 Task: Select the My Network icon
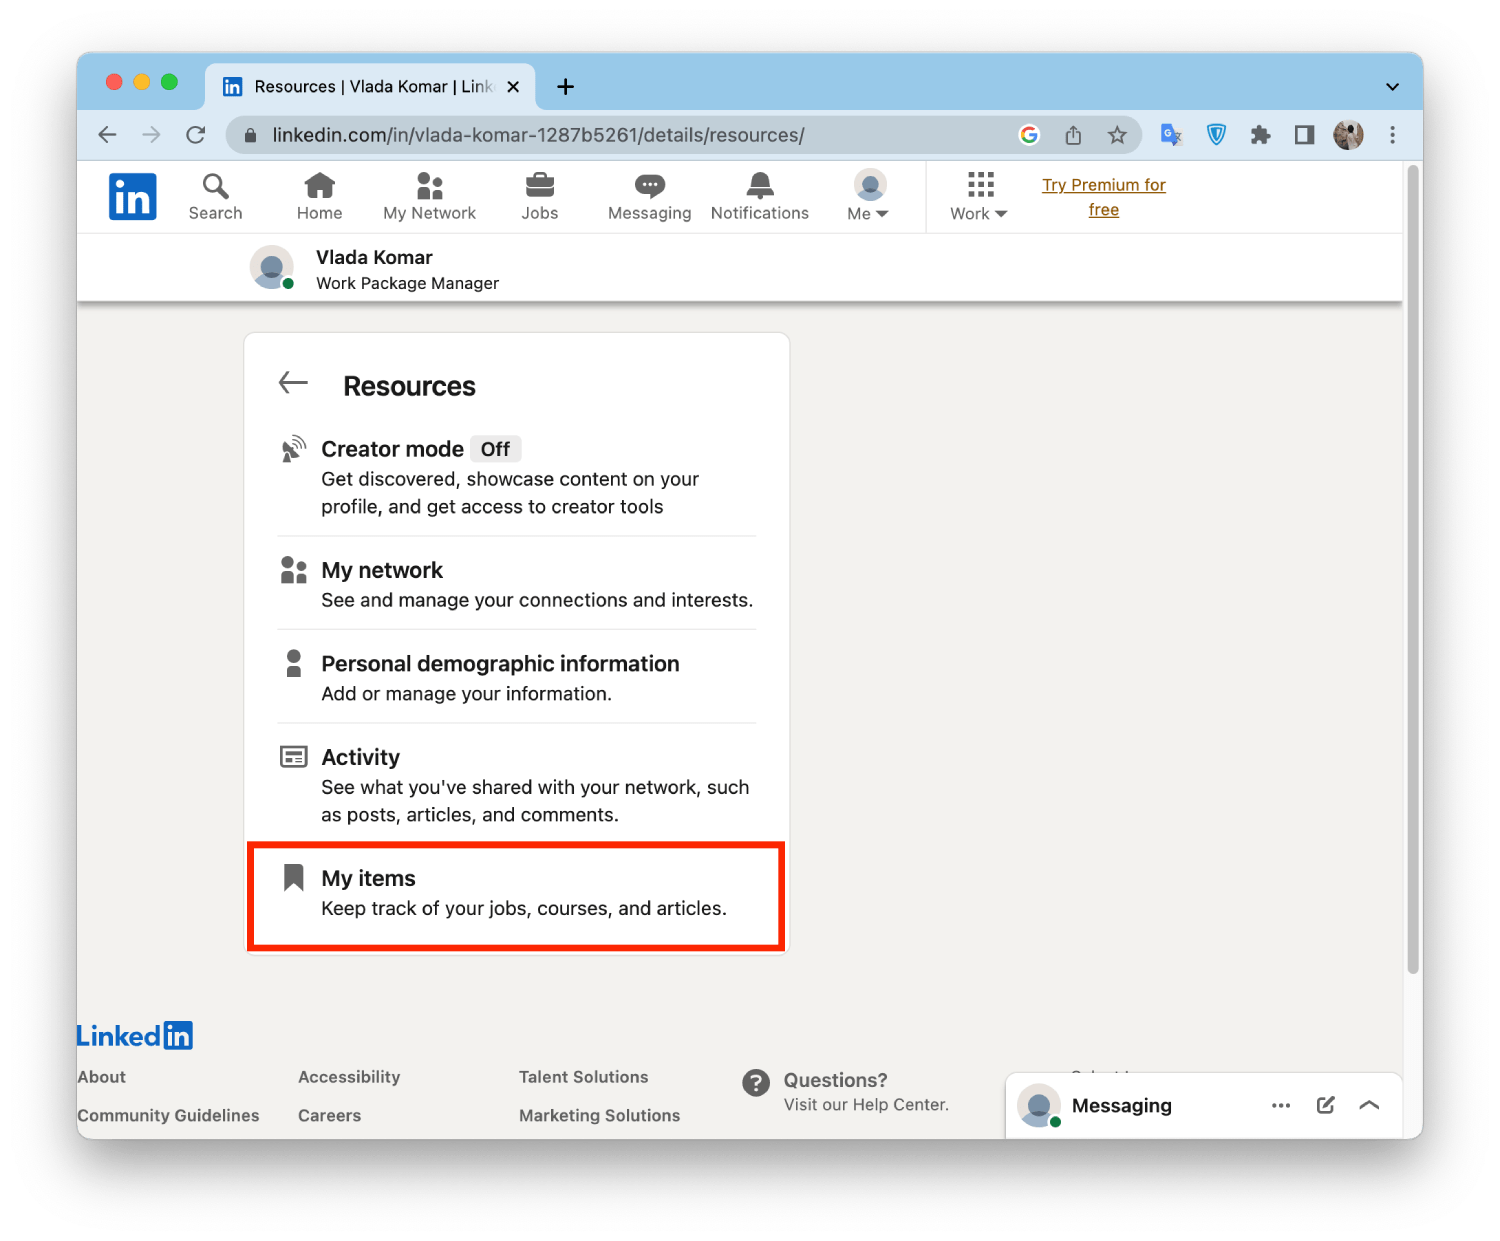tap(429, 196)
